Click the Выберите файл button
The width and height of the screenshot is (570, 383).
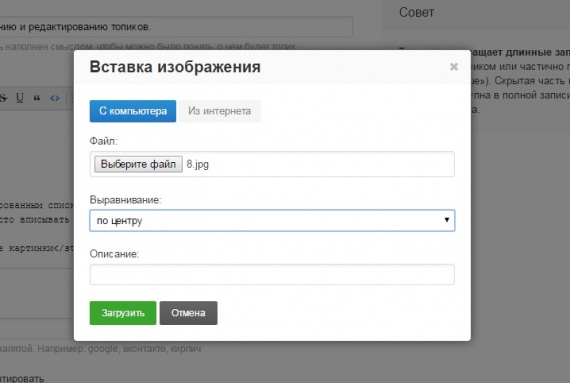click(x=138, y=164)
